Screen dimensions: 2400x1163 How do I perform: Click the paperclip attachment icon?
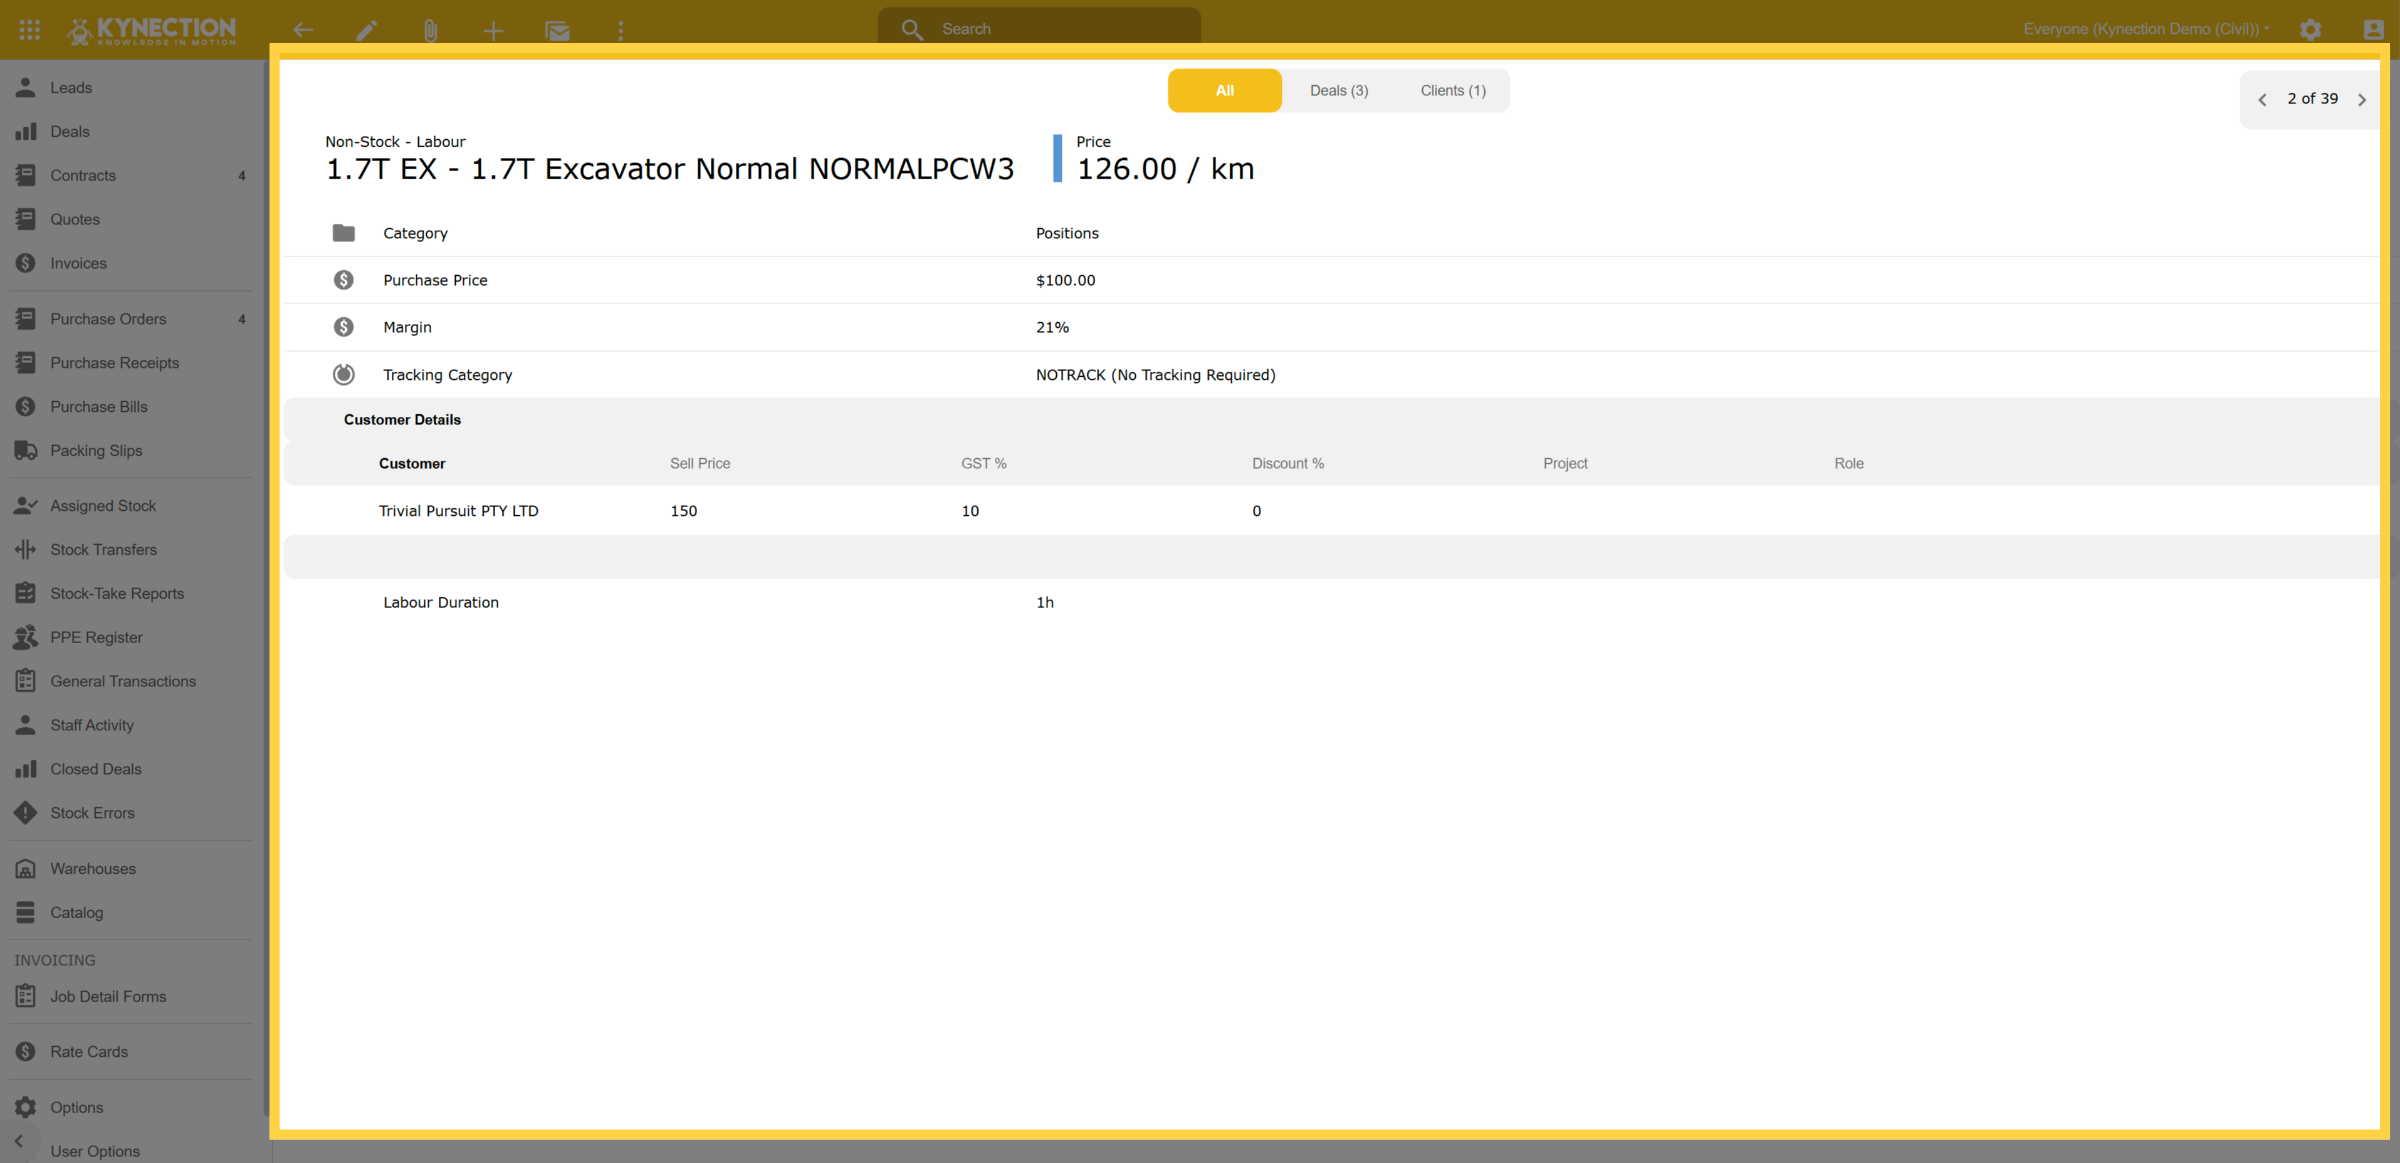(430, 30)
